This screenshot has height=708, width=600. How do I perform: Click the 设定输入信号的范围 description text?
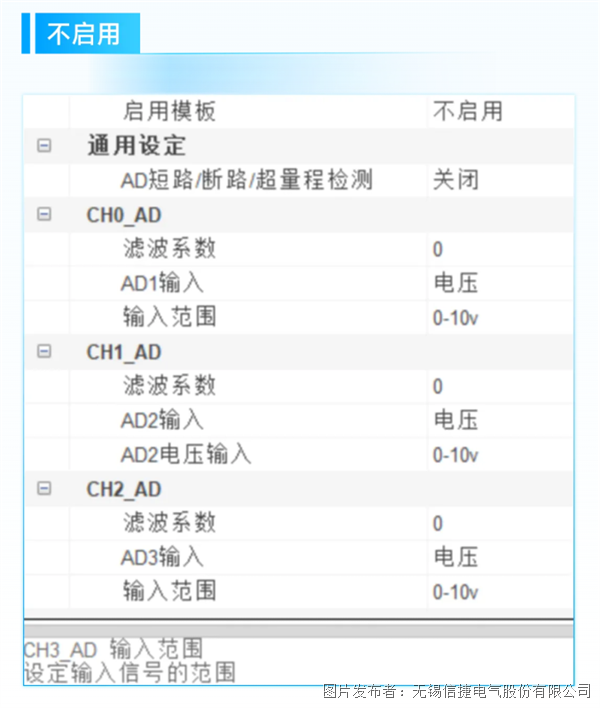click(129, 672)
